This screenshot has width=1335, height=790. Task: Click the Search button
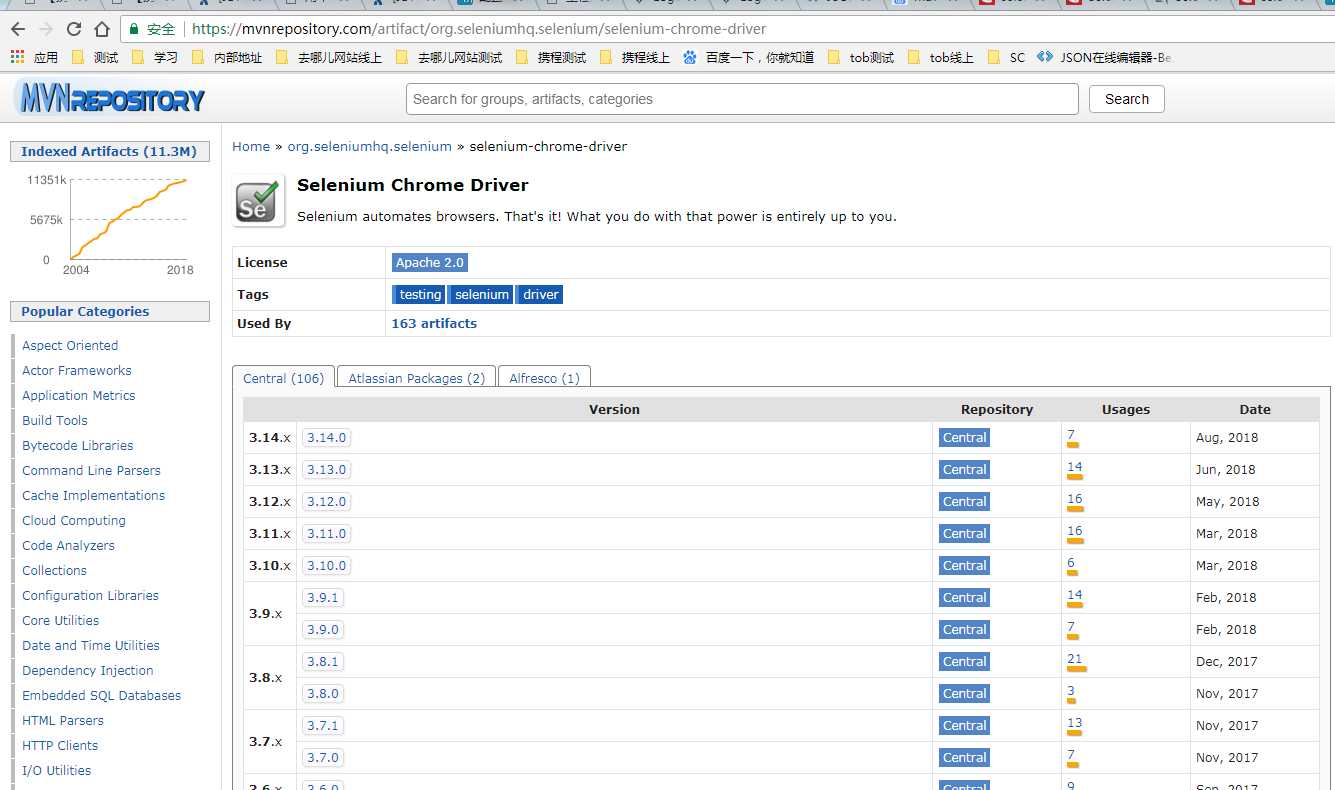(1127, 99)
